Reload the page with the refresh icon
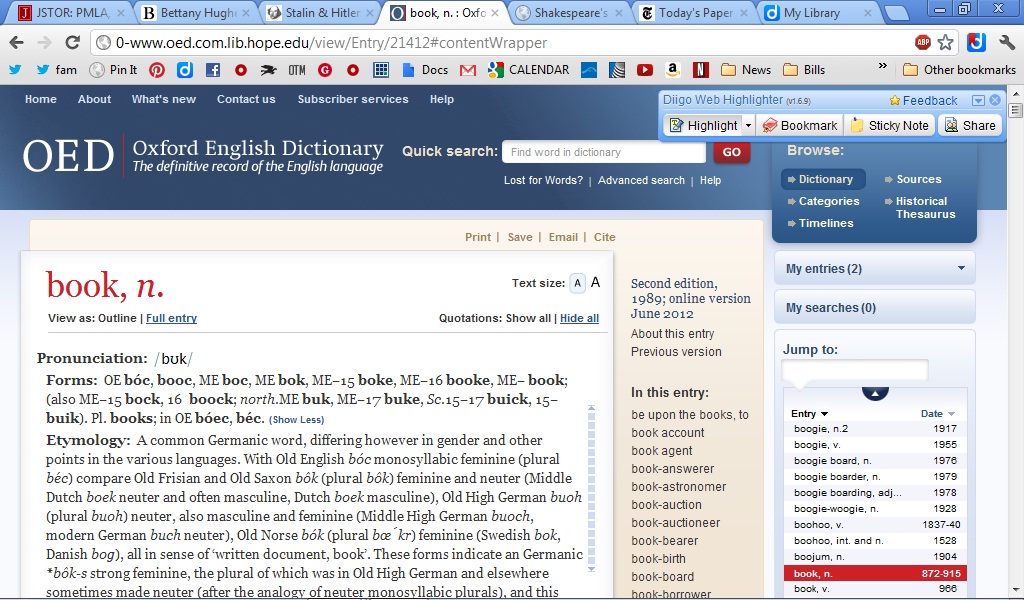 pyautogui.click(x=72, y=43)
